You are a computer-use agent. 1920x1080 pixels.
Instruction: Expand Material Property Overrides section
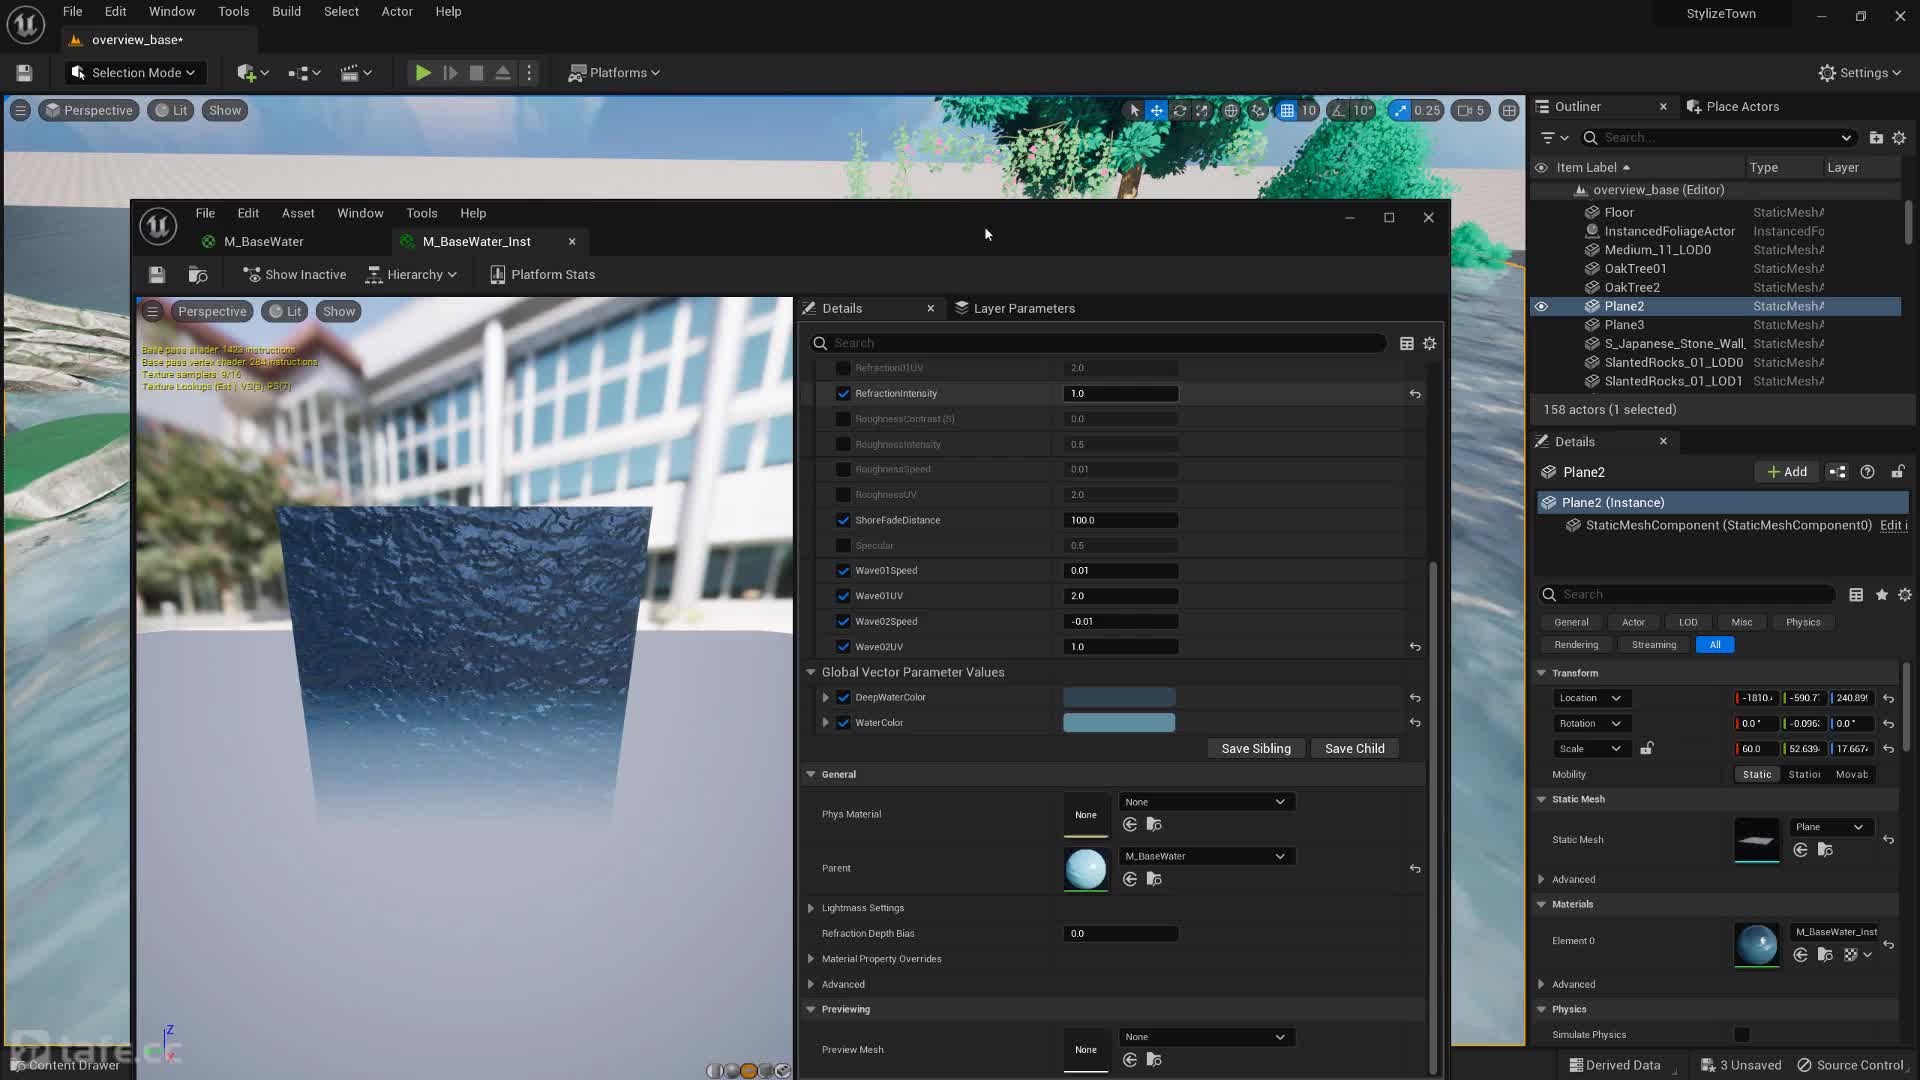(x=811, y=959)
